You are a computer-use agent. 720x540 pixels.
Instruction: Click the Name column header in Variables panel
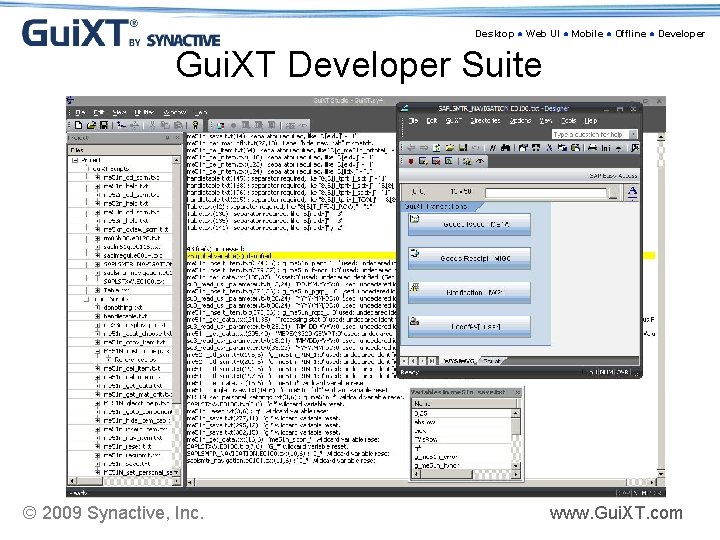pyautogui.click(x=464, y=404)
